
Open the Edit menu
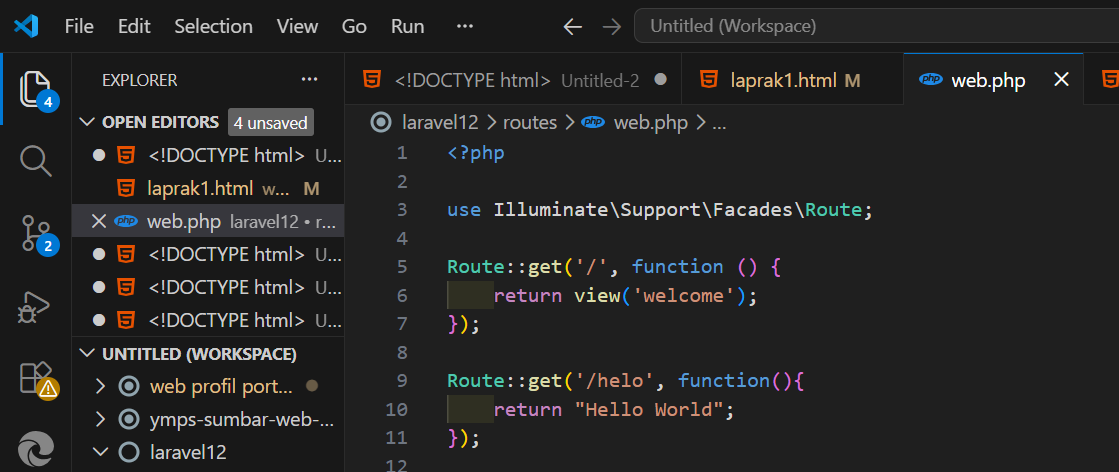click(x=134, y=26)
